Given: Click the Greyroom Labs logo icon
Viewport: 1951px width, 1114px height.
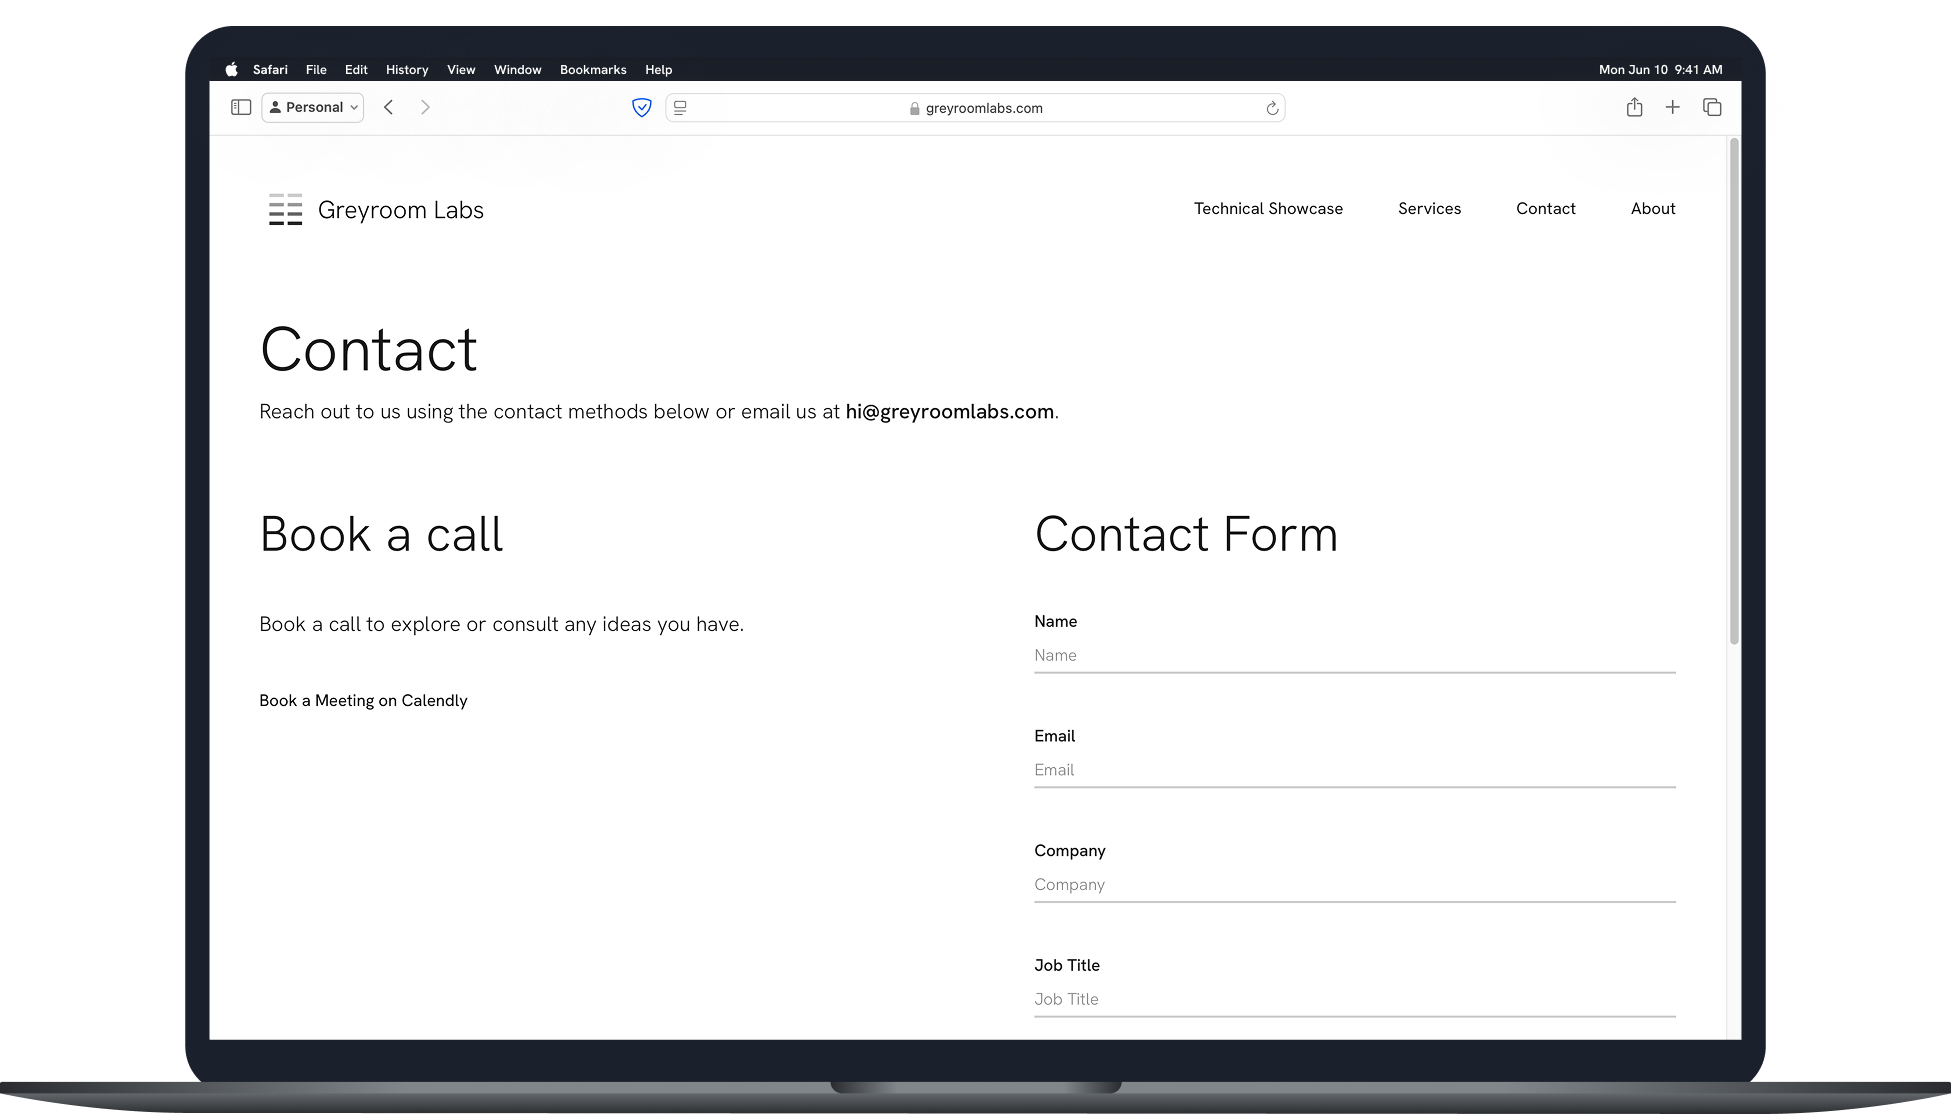Looking at the screenshot, I should 286,209.
